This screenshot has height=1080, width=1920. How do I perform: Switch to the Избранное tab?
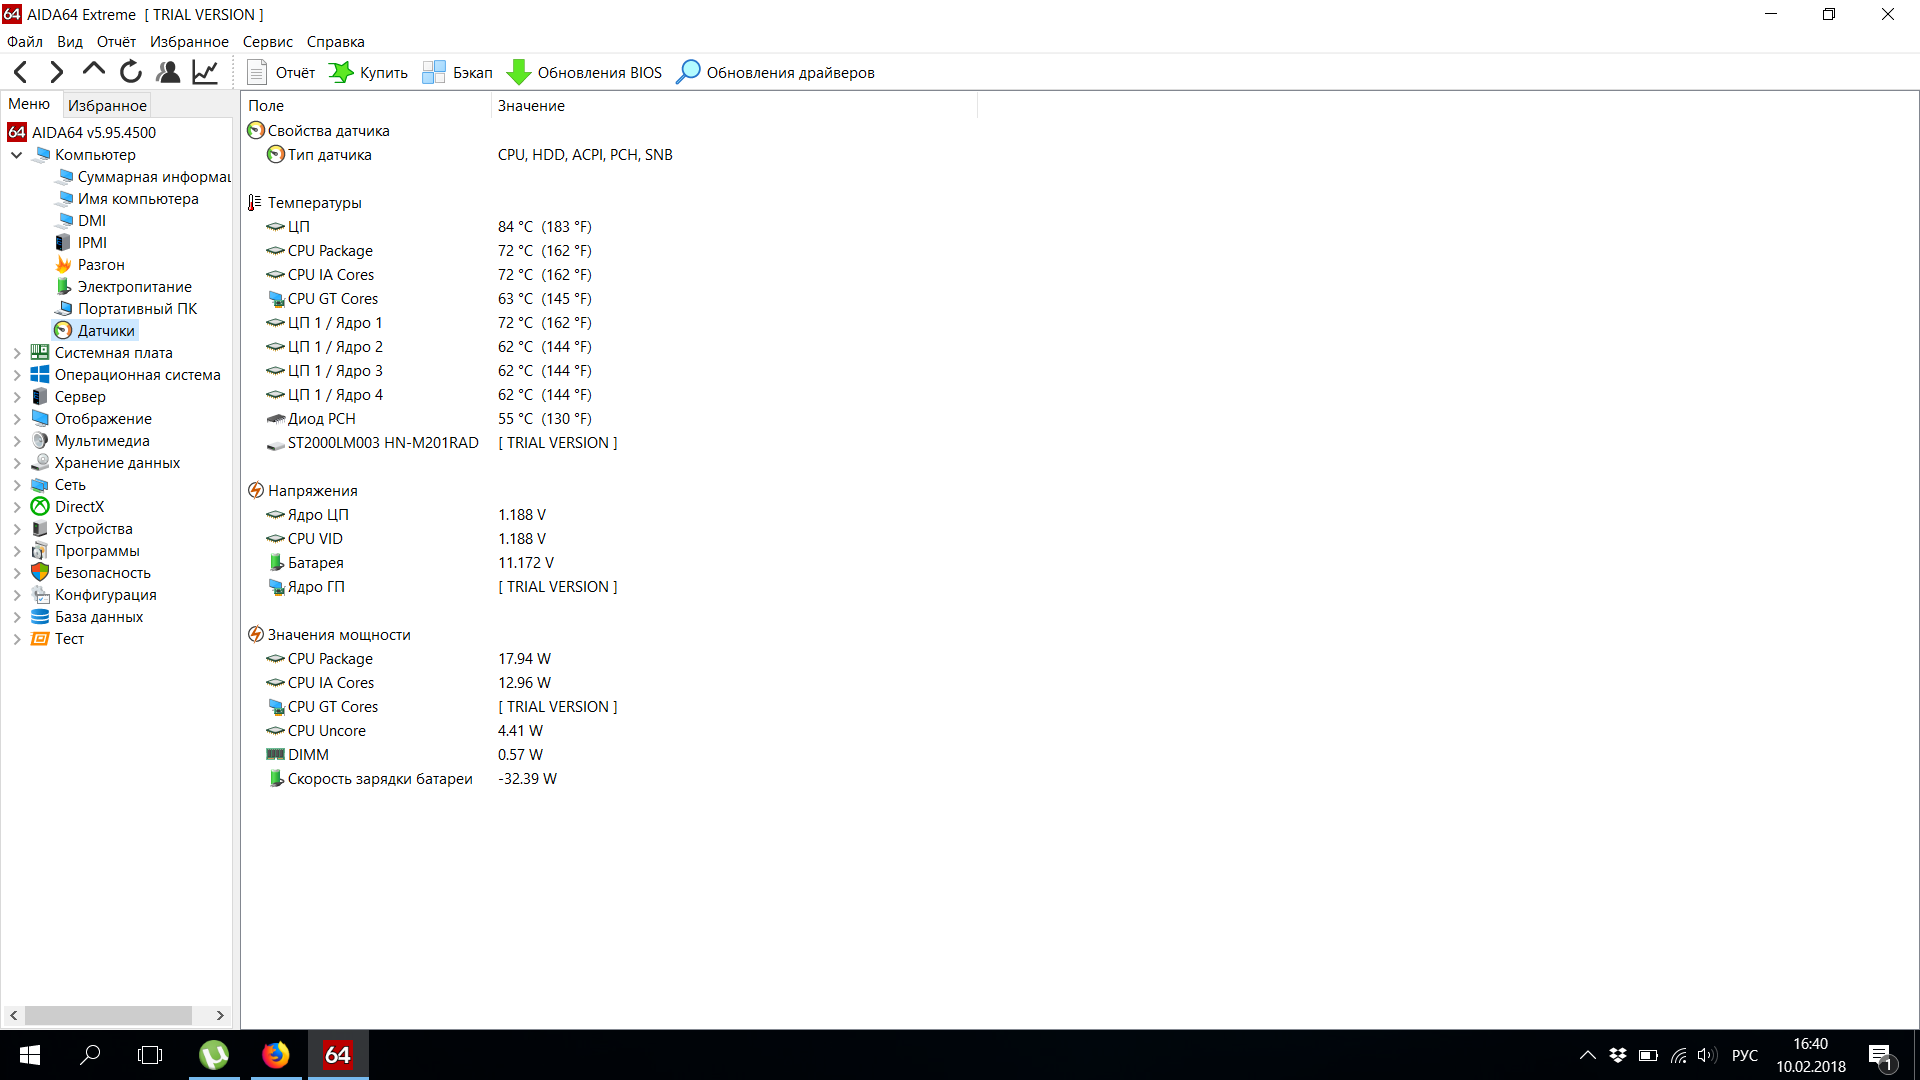(x=107, y=105)
